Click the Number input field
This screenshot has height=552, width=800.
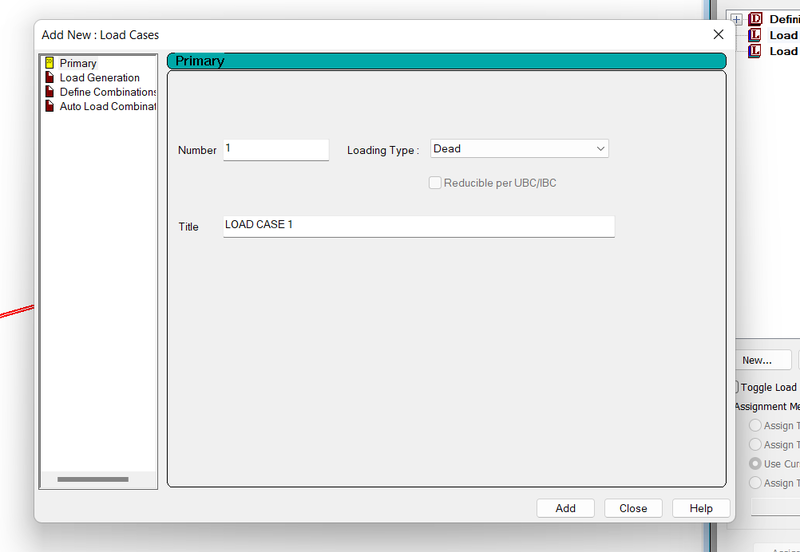276,149
